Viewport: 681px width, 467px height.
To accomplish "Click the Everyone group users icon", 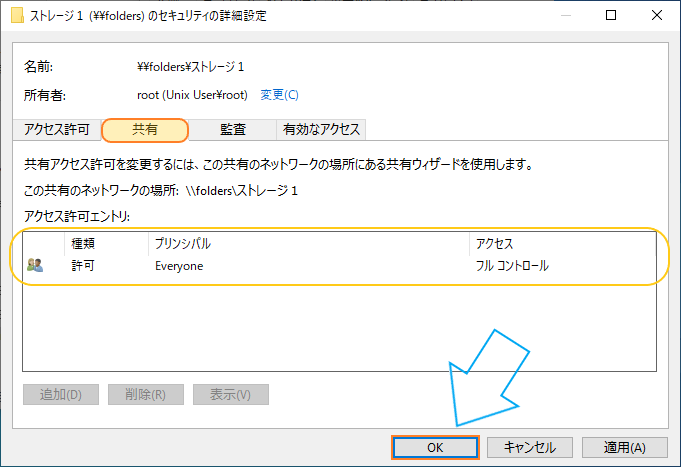I will pos(35,265).
